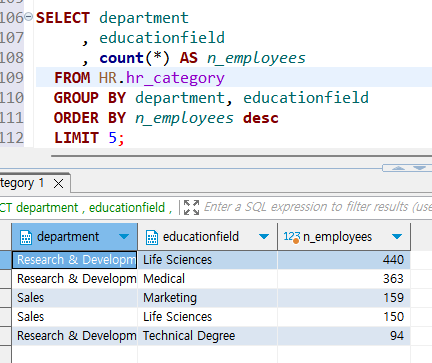
Task: Select the Sales cell in the 150 row
Action: [x=74, y=317]
